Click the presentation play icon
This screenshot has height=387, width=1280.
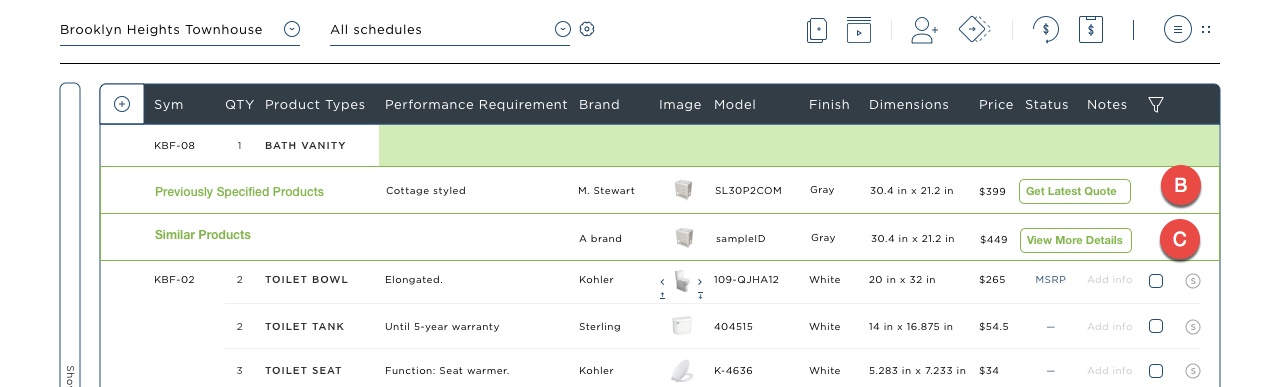pos(858,30)
